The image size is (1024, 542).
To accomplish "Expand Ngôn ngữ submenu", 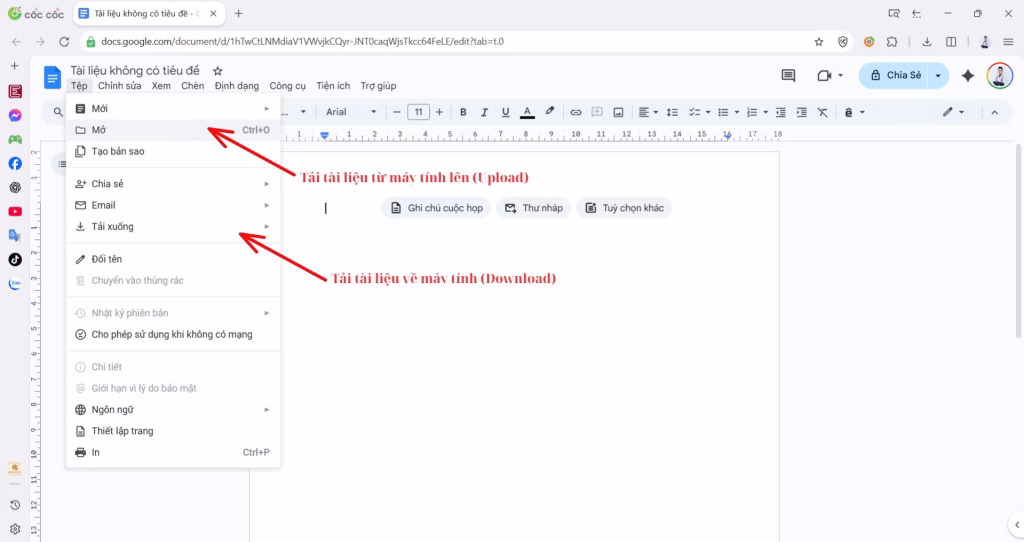I will tap(266, 409).
